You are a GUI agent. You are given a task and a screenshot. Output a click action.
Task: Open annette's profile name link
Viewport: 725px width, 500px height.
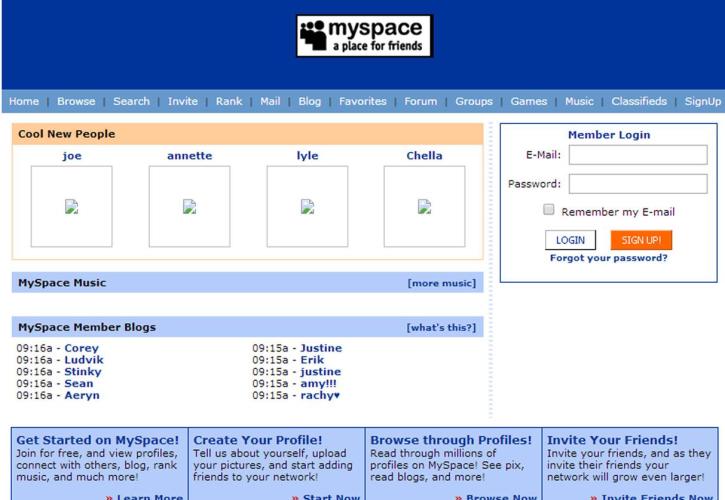pyautogui.click(x=190, y=156)
